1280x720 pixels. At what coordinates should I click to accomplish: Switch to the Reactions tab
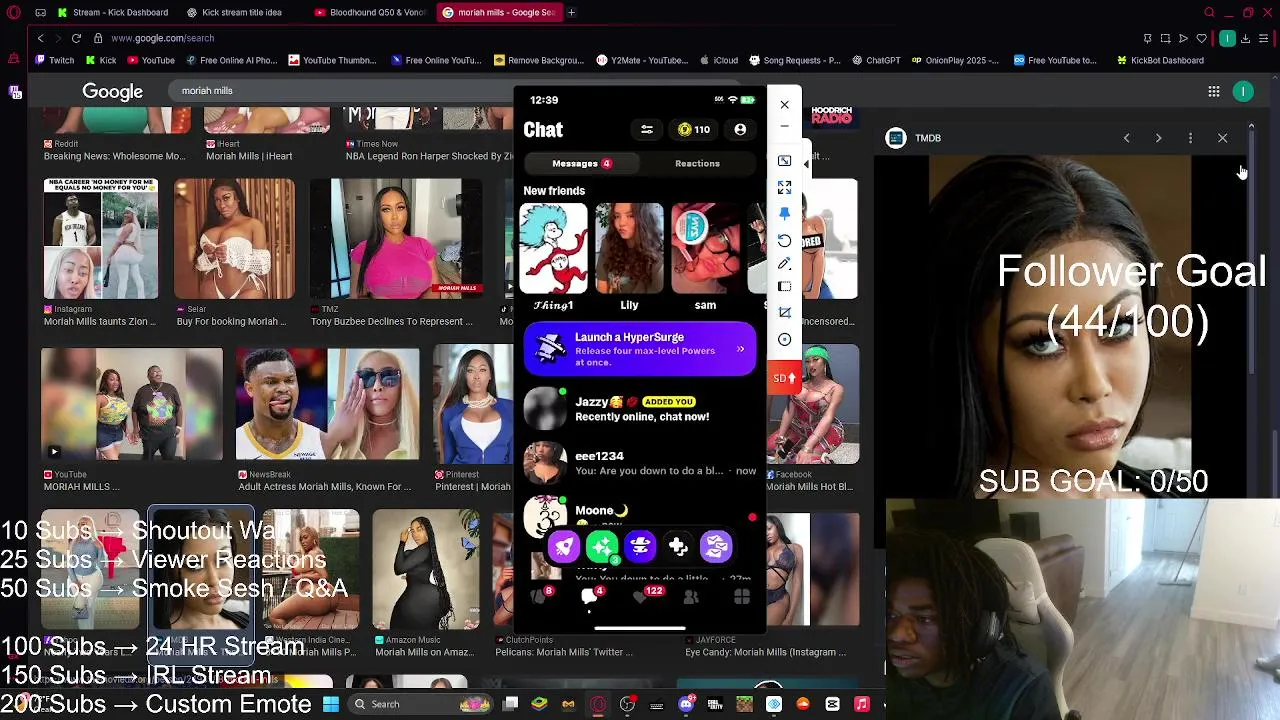[697, 163]
